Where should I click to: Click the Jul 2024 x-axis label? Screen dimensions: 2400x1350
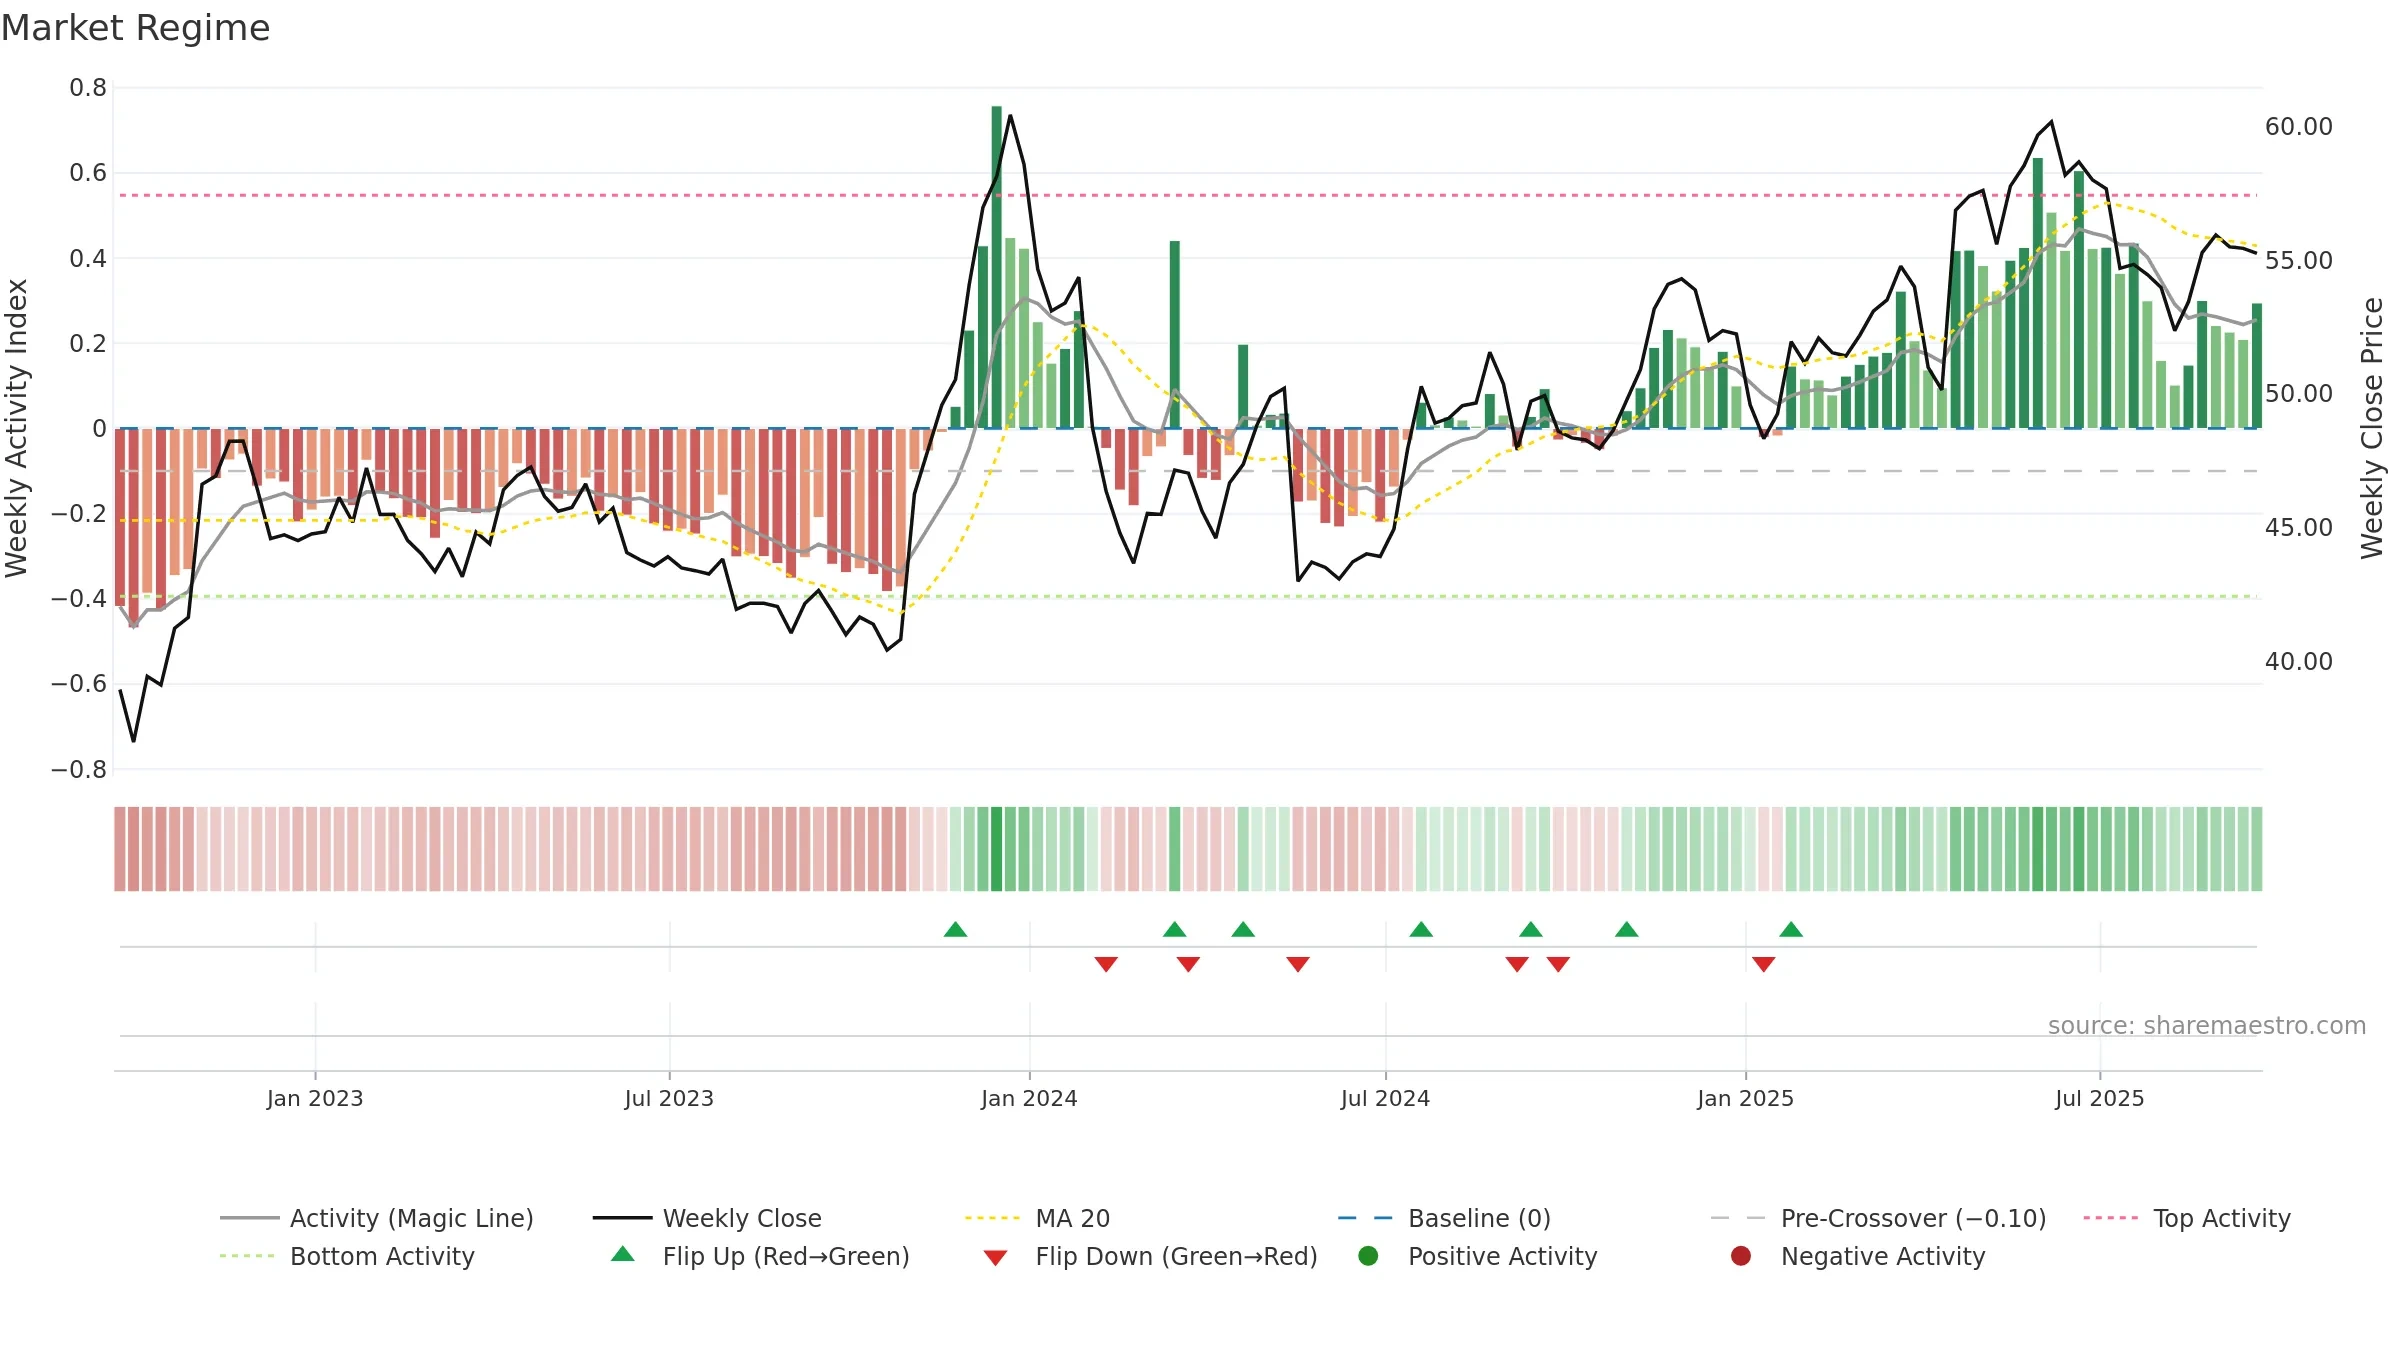[1385, 1099]
